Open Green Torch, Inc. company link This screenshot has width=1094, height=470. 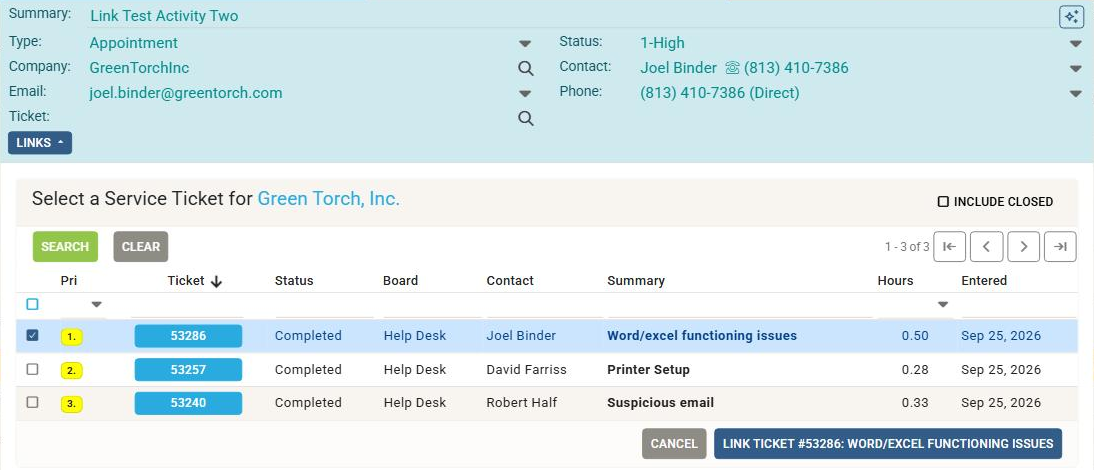329,199
